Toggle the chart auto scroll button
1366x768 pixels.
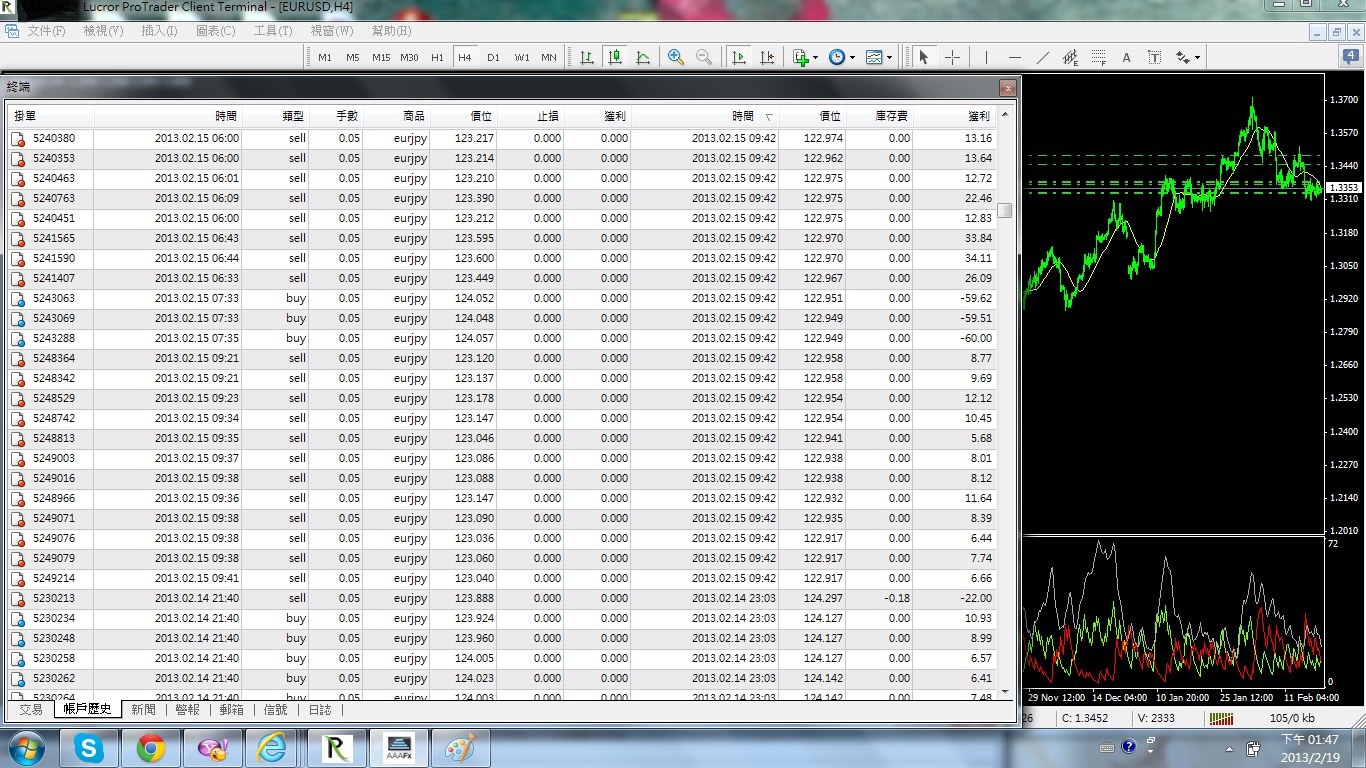[x=739, y=57]
